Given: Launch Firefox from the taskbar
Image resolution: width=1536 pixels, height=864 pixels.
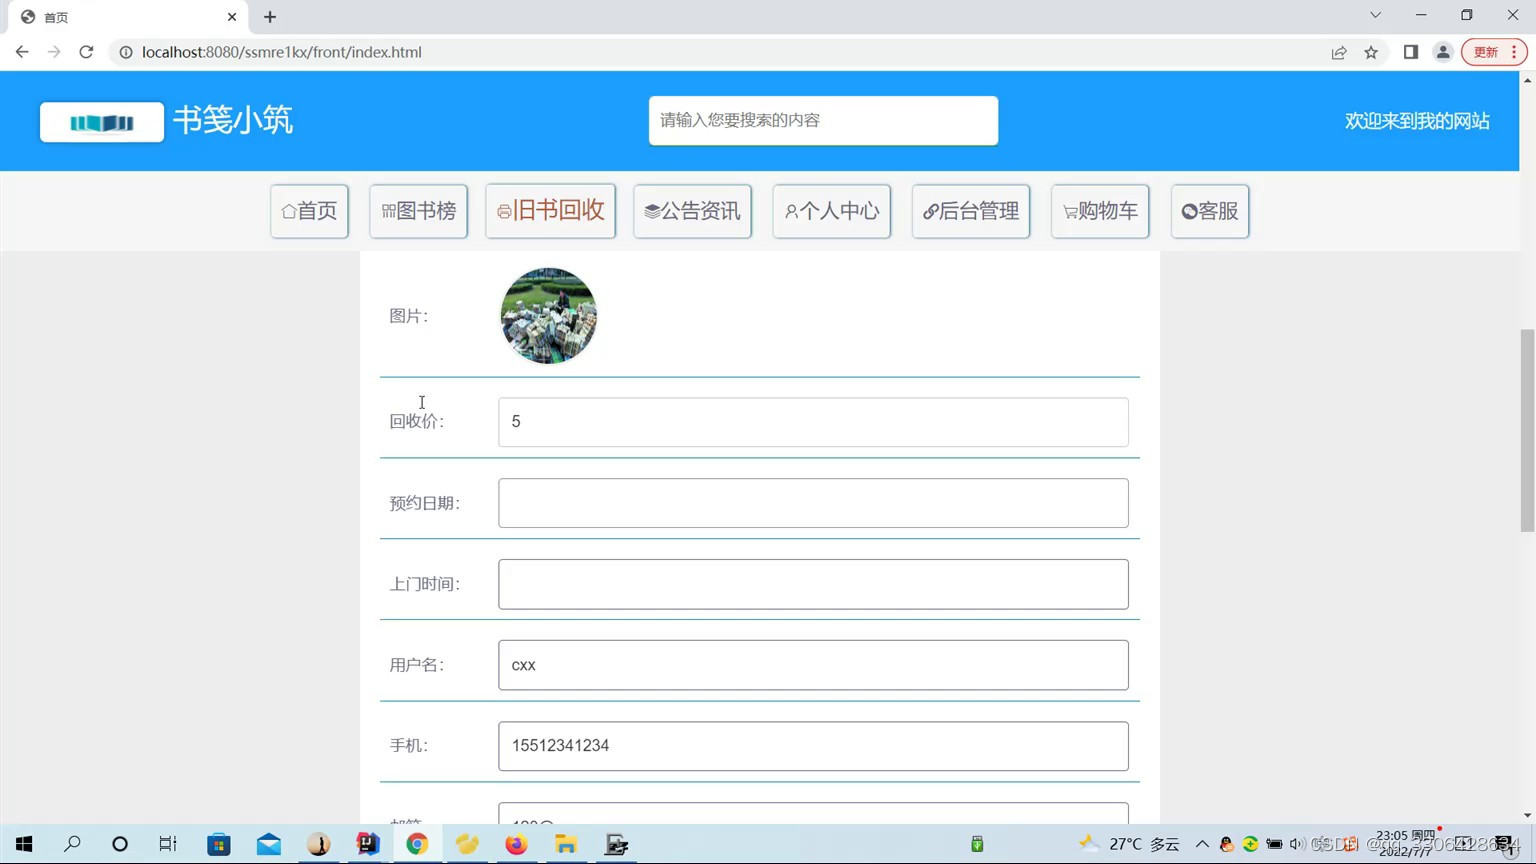Looking at the screenshot, I should click(516, 845).
